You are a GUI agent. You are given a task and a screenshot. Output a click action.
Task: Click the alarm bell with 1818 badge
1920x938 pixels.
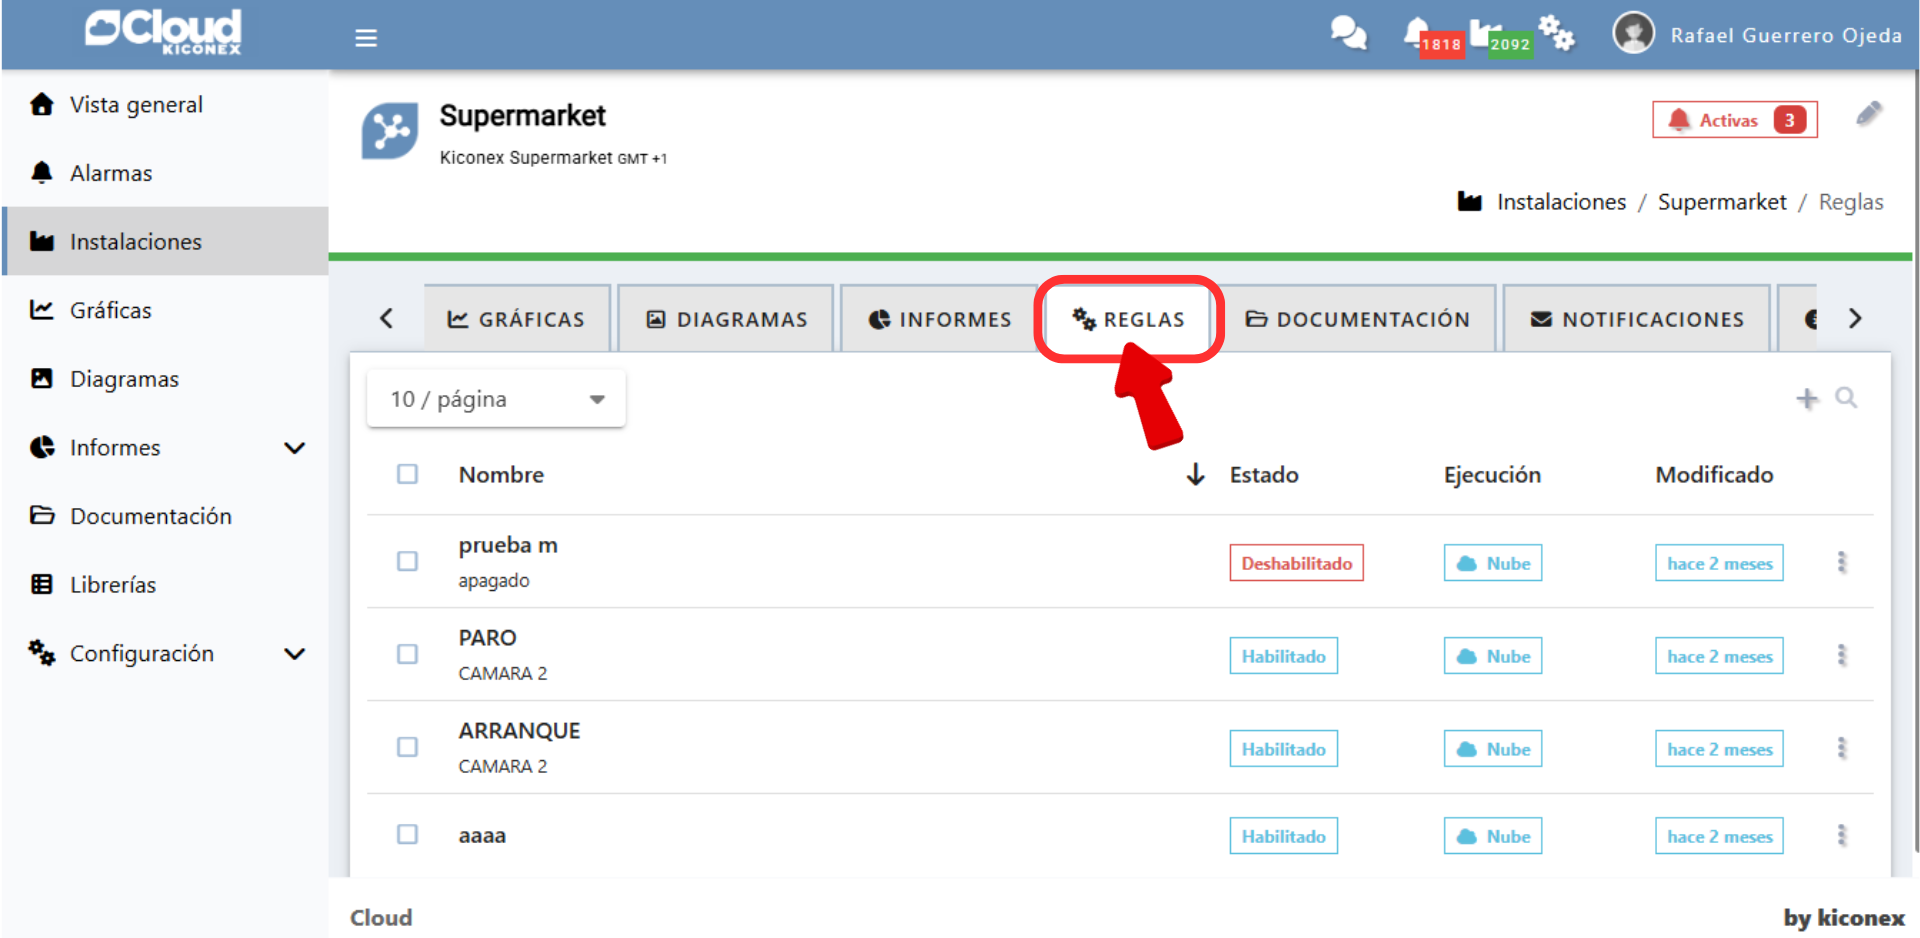(1418, 34)
